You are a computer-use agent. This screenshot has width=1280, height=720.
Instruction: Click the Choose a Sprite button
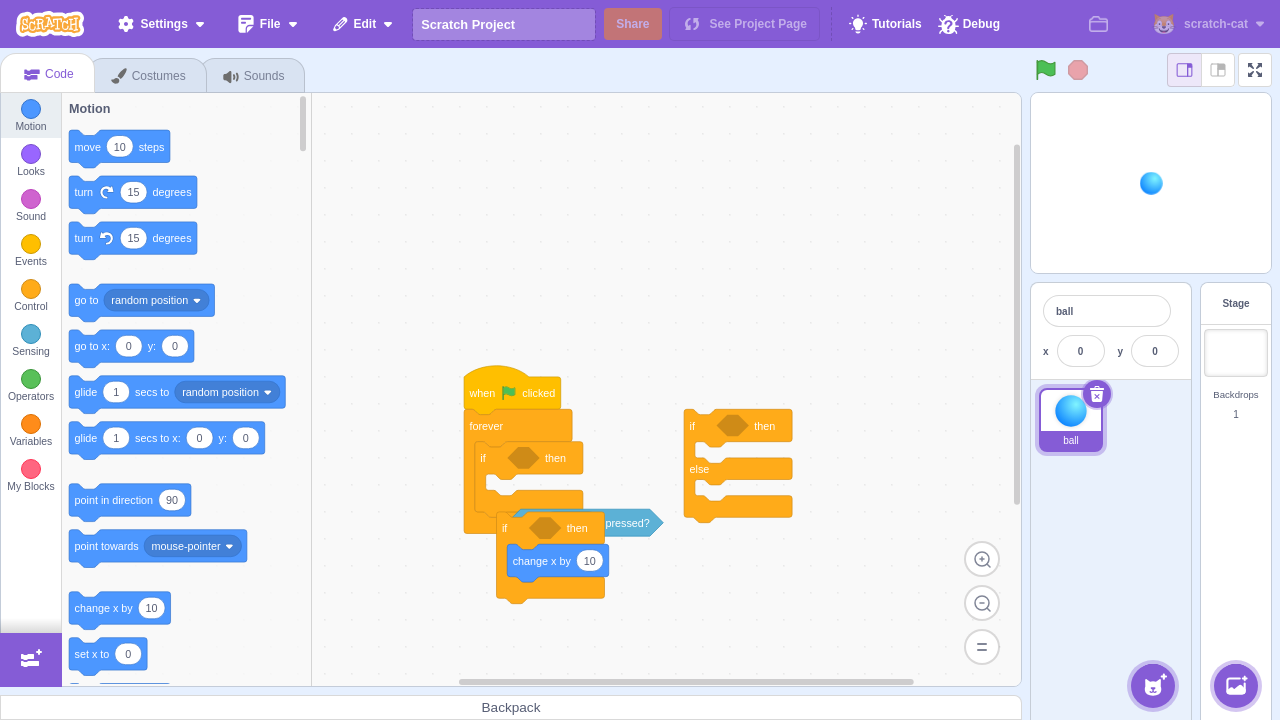(x=1153, y=686)
